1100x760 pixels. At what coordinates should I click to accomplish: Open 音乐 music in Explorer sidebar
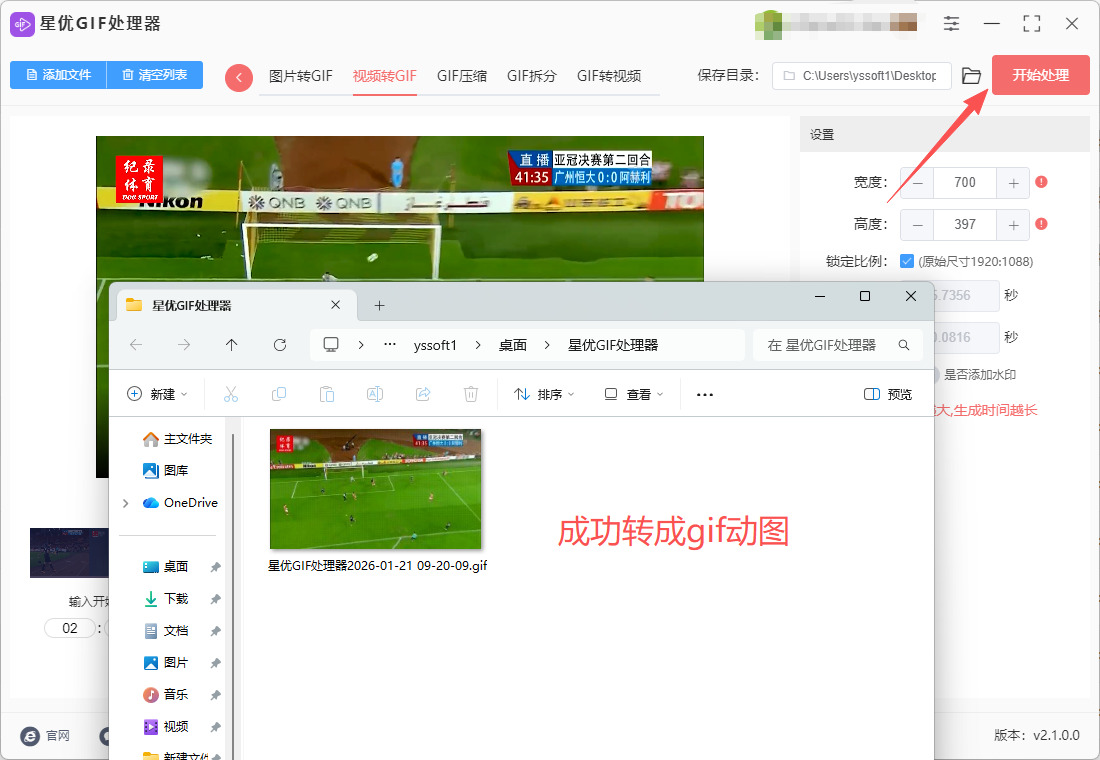point(166,695)
